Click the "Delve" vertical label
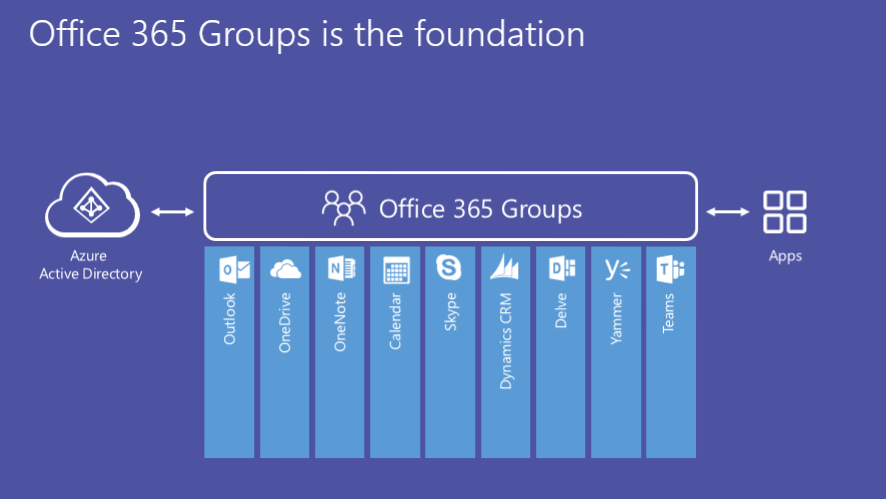This screenshot has width=886, height=499. [x=561, y=310]
